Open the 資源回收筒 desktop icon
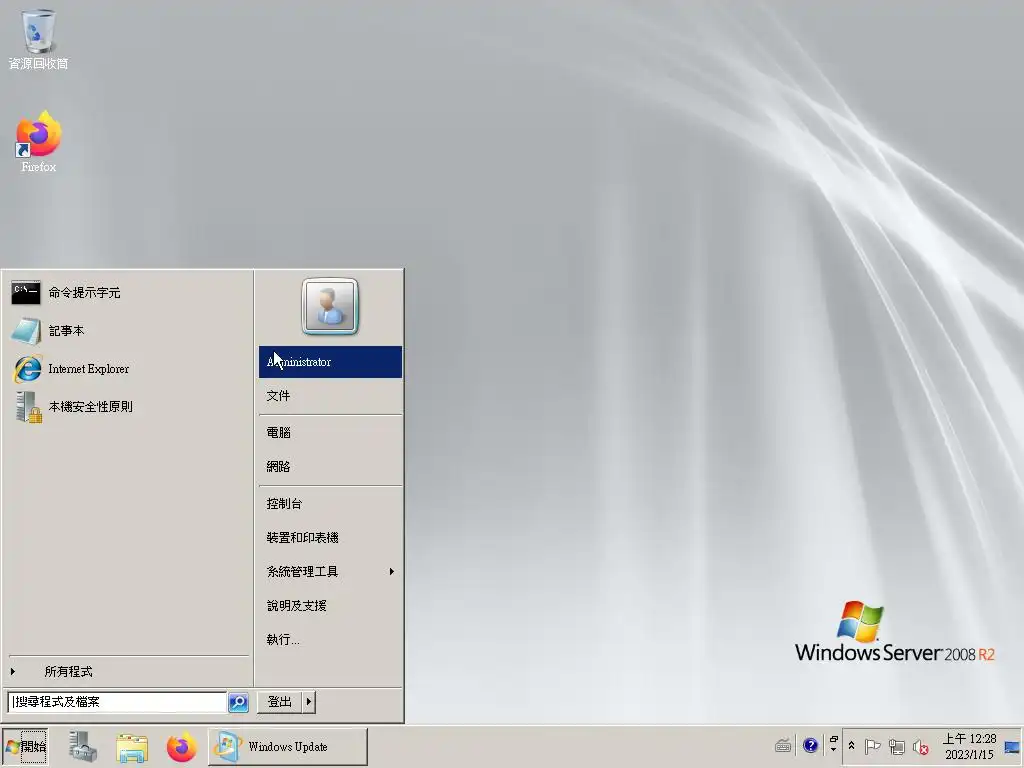 click(x=38, y=39)
